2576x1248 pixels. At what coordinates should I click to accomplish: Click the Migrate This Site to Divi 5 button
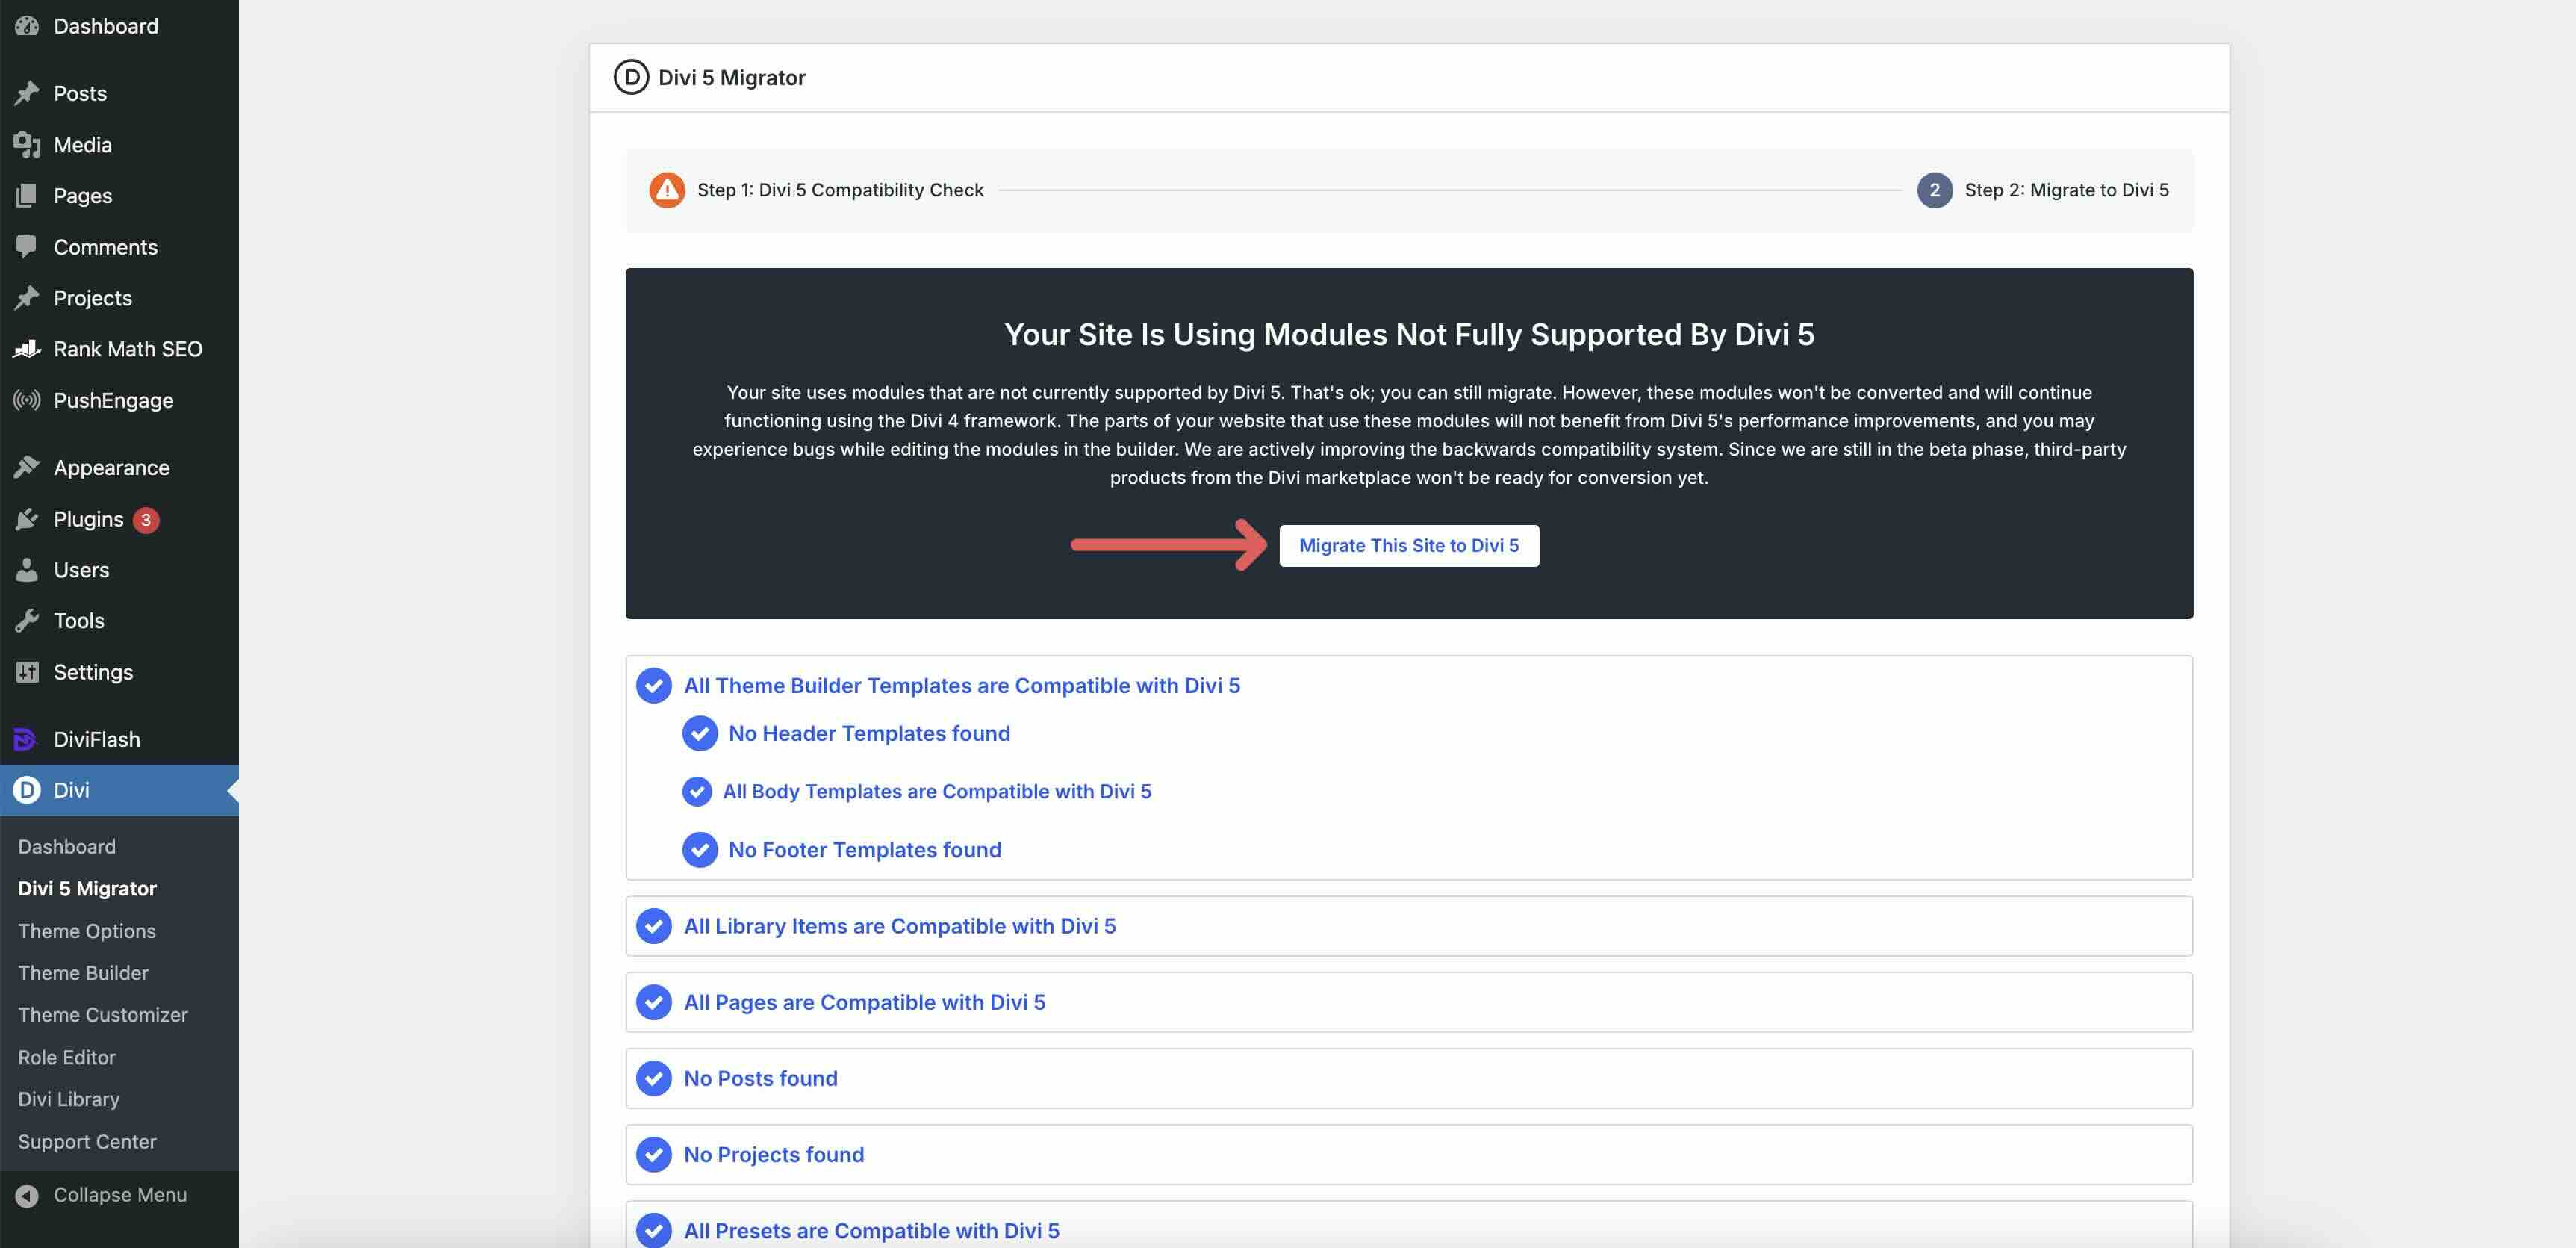[1409, 545]
